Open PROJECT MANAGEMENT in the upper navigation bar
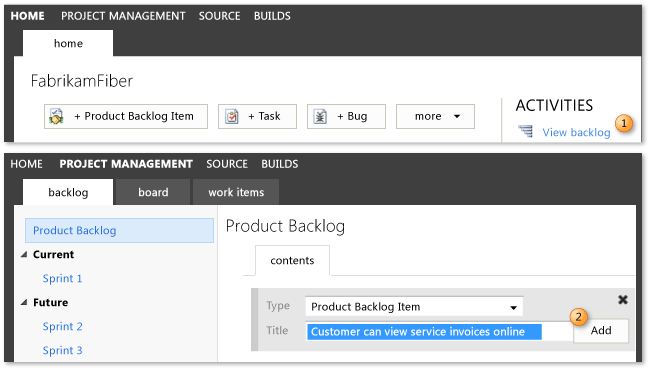650x370 pixels. [x=123, y=16]
